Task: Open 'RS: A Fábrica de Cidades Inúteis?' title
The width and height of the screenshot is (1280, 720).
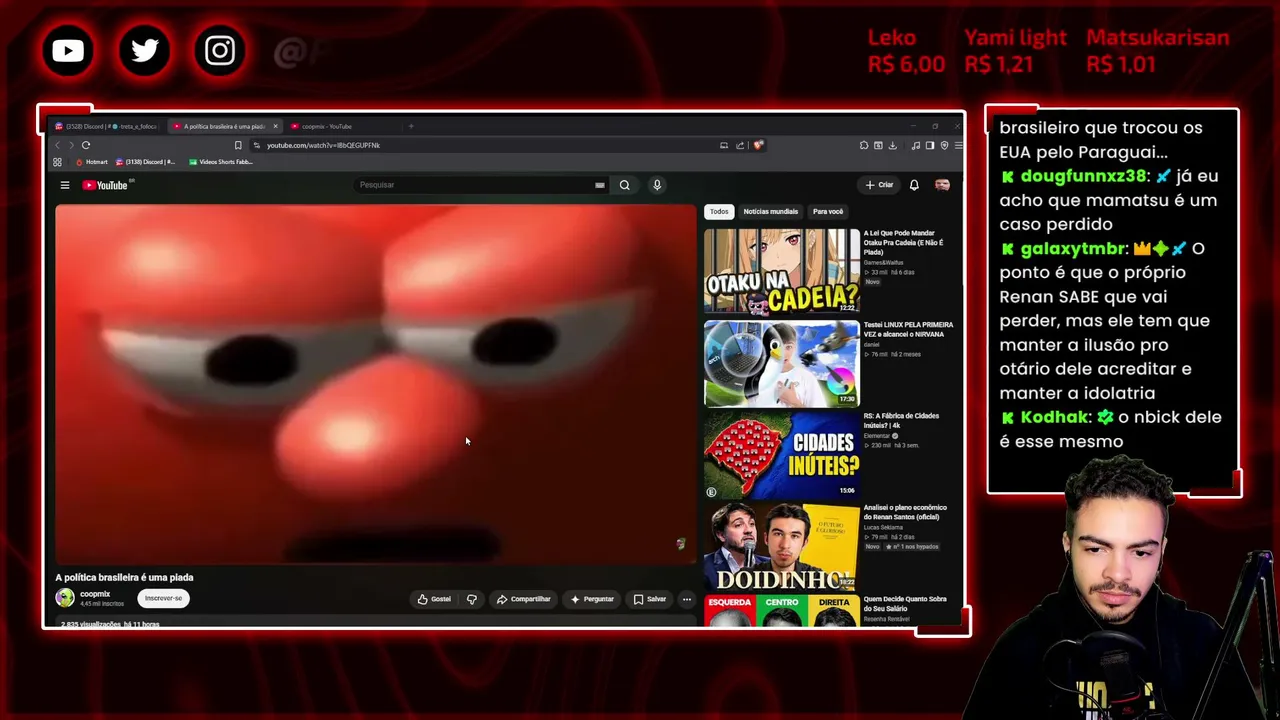Action: [x=901, y=421]
